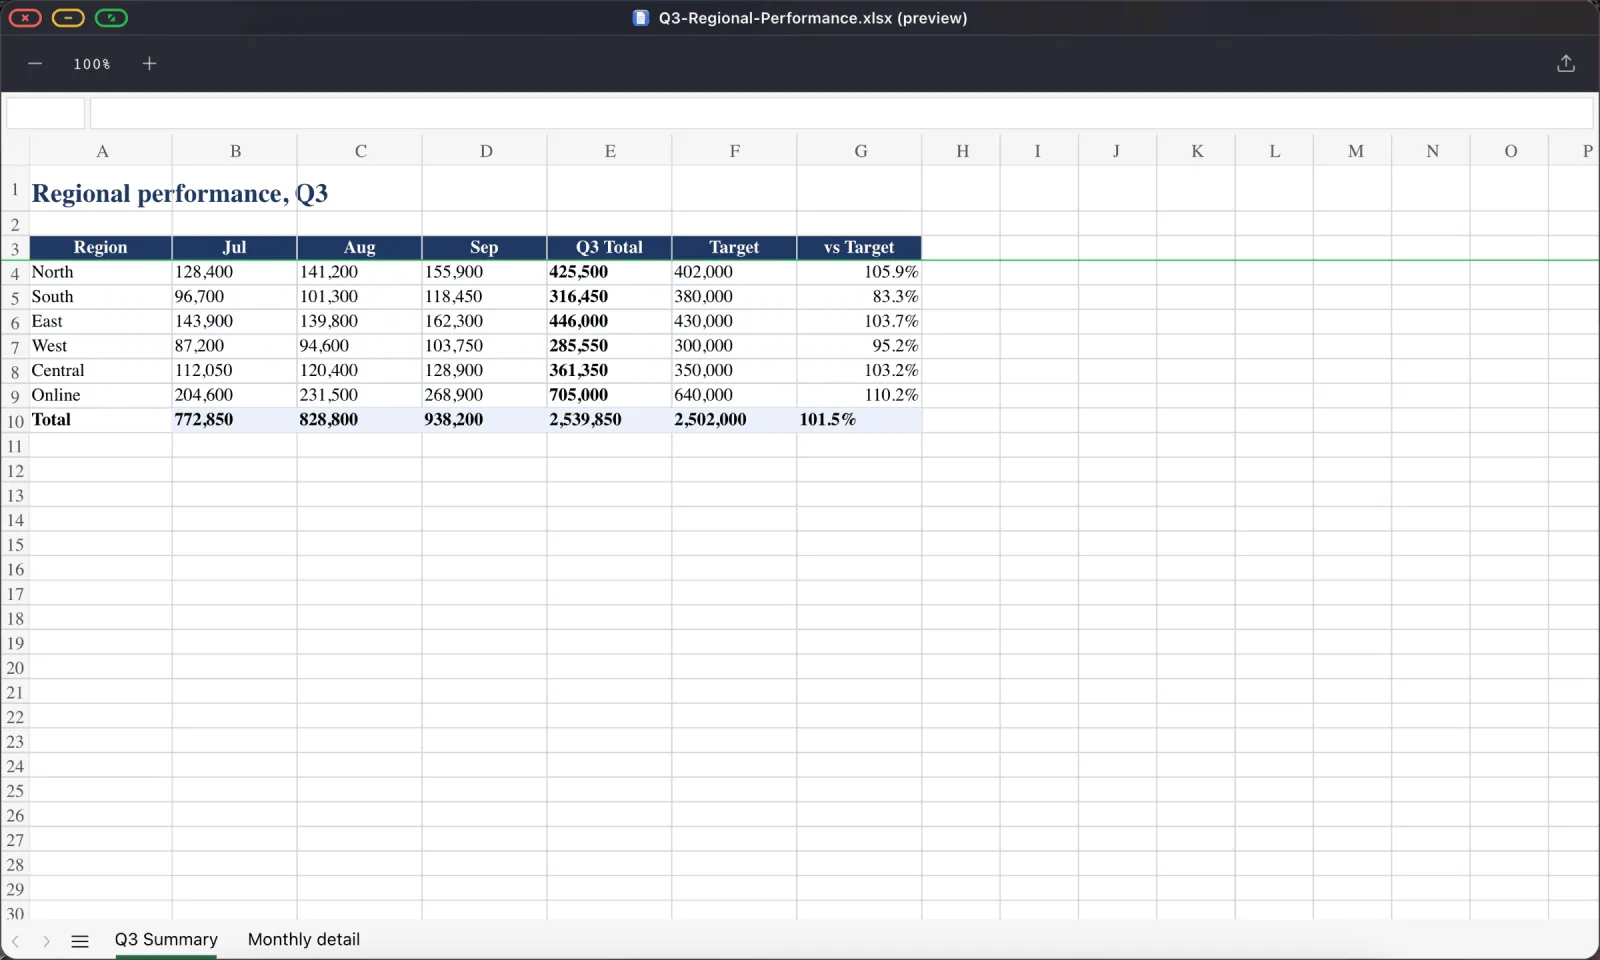This screenshot has height=960, width=1600.
Task: Click Online's Q3 total 705,000
Action: (x=610, y=395)
